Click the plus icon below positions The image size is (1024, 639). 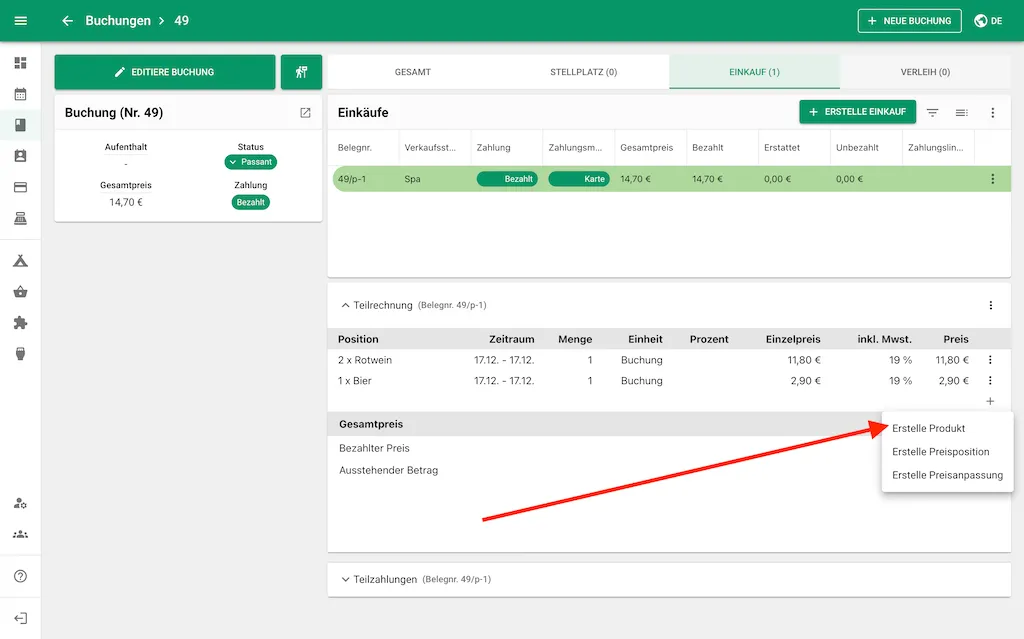pyautogui.click(x=990, y=401)
